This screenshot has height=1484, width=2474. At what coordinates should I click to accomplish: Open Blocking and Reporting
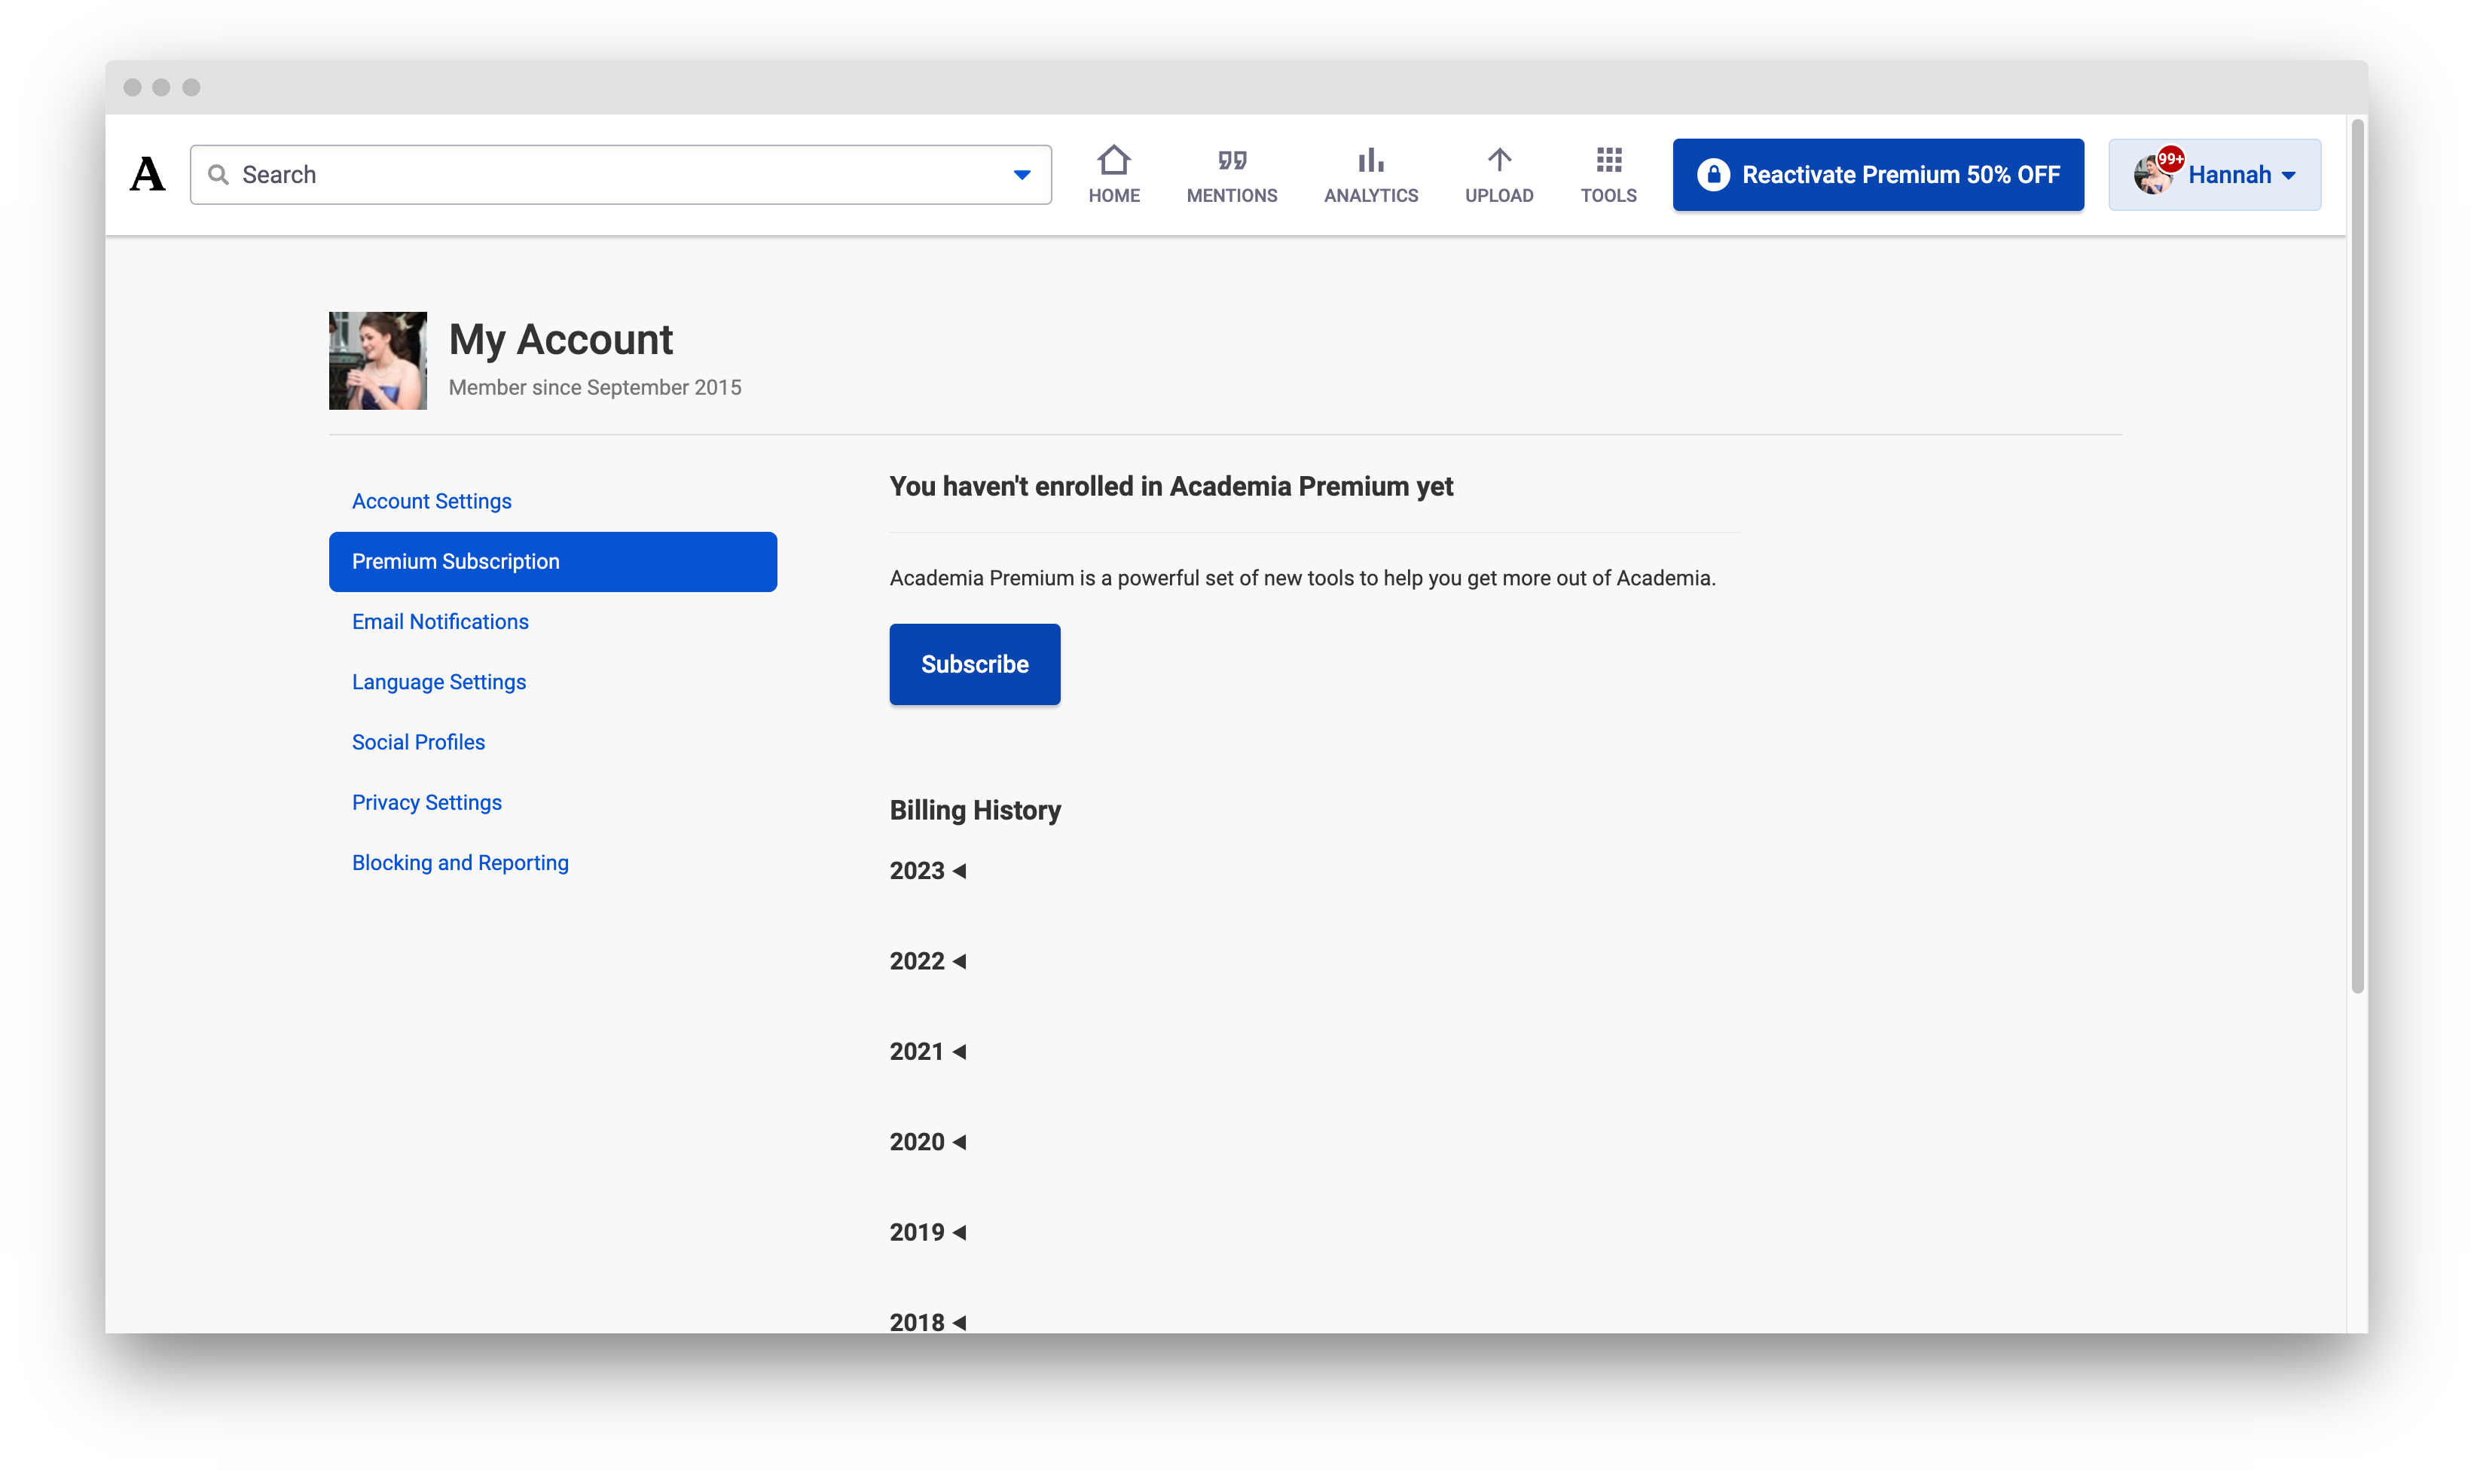pyautogui.click(x=460, y=862)
